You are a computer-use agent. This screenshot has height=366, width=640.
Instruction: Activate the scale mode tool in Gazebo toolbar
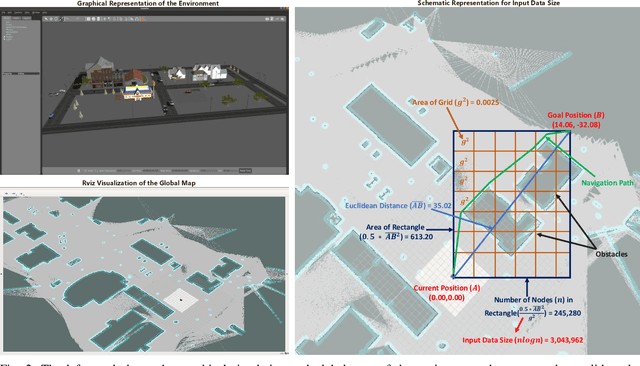61,19
